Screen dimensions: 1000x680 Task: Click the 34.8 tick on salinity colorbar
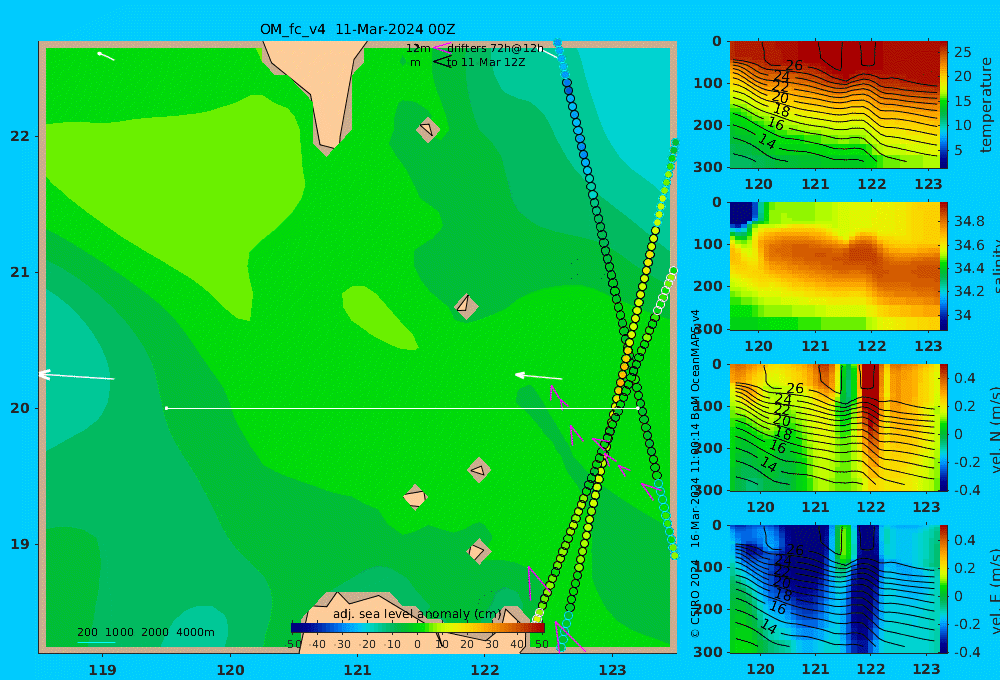coord(969,221)
